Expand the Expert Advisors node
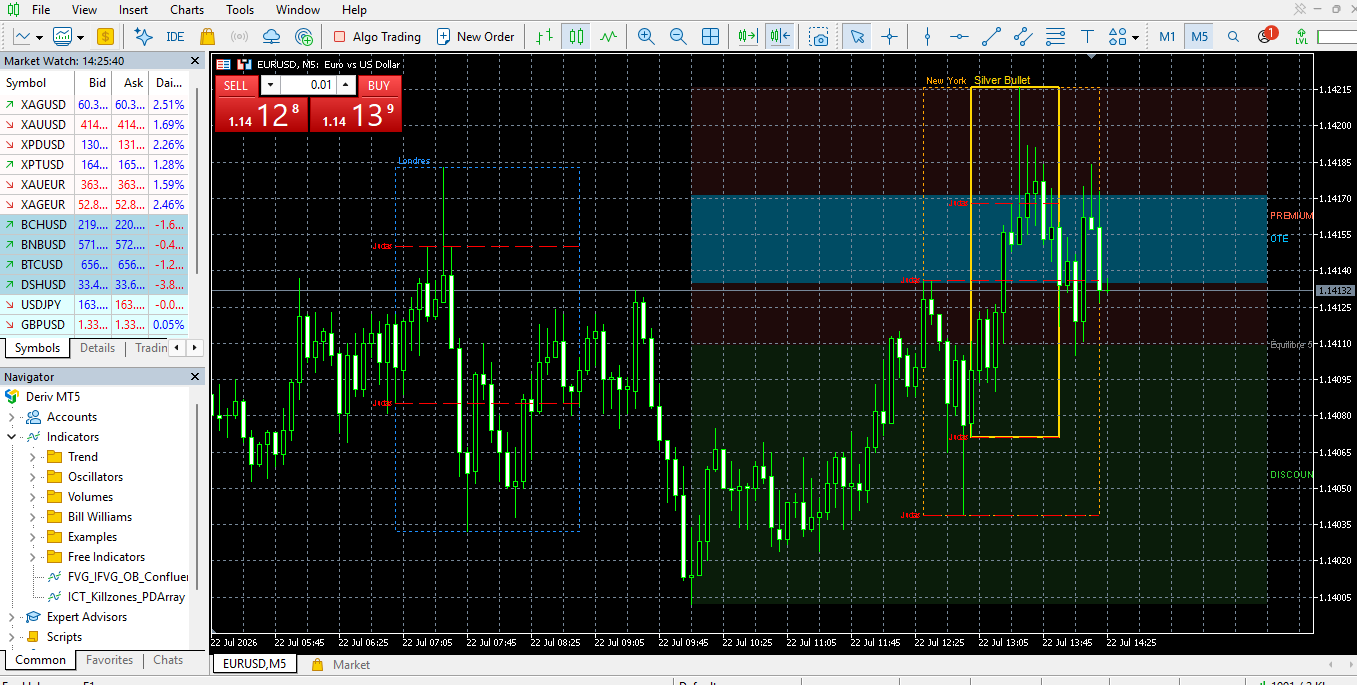 point(12,617)
